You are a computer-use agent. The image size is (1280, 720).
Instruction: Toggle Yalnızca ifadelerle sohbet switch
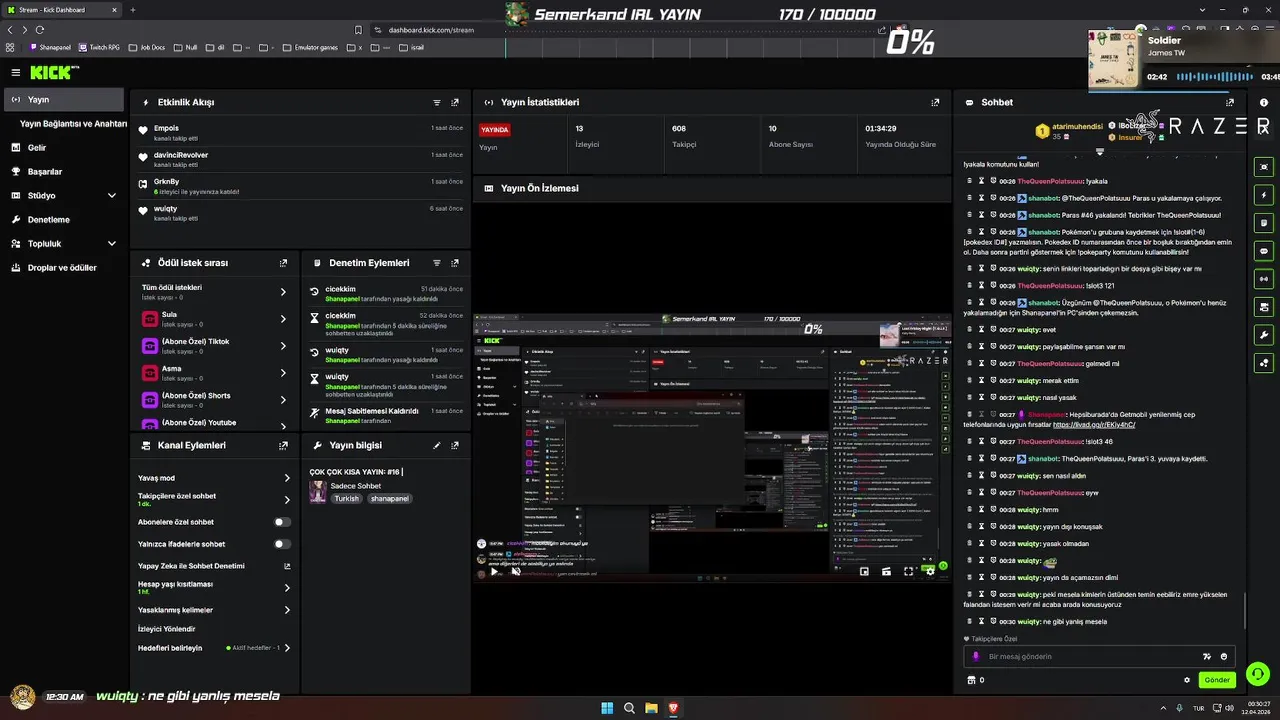[x=283, y=544]
